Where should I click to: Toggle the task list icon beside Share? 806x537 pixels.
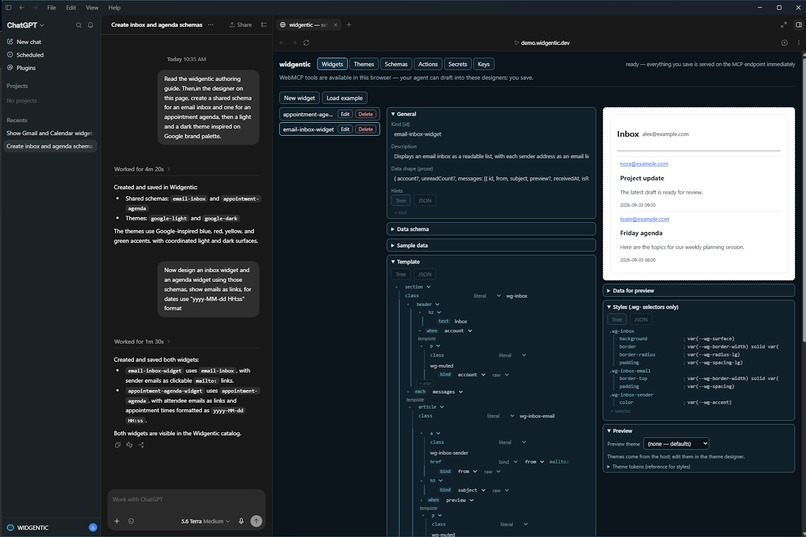click(x=264, y=25)
